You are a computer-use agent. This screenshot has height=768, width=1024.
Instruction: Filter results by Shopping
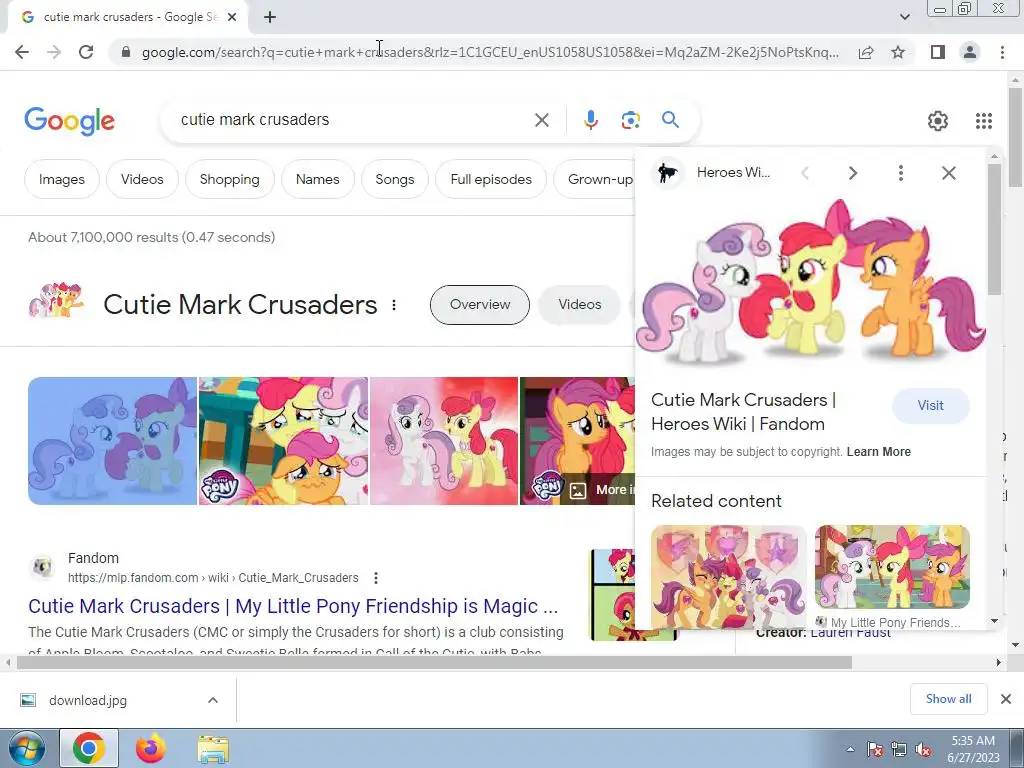tap(229, 180)
